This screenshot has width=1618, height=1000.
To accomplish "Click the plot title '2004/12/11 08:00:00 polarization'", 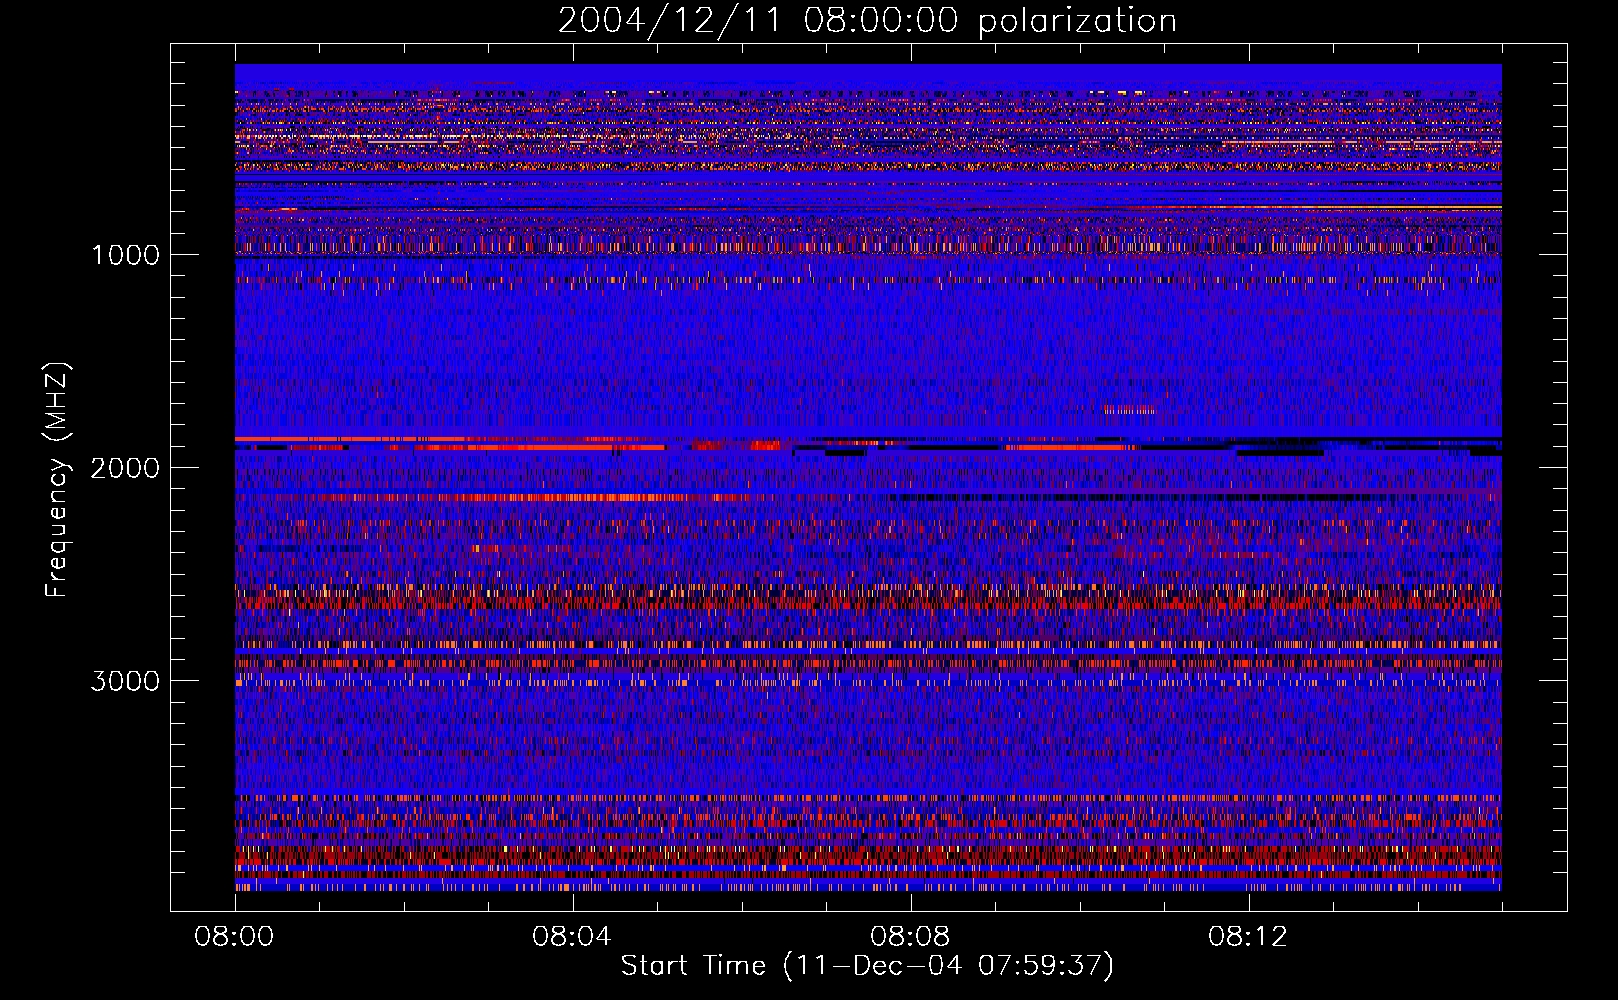I will [x=867, y=21].
